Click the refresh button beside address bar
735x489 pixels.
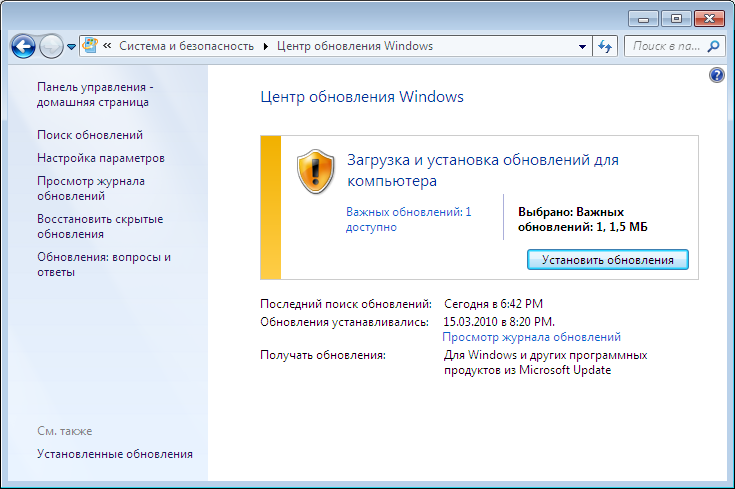605,46
